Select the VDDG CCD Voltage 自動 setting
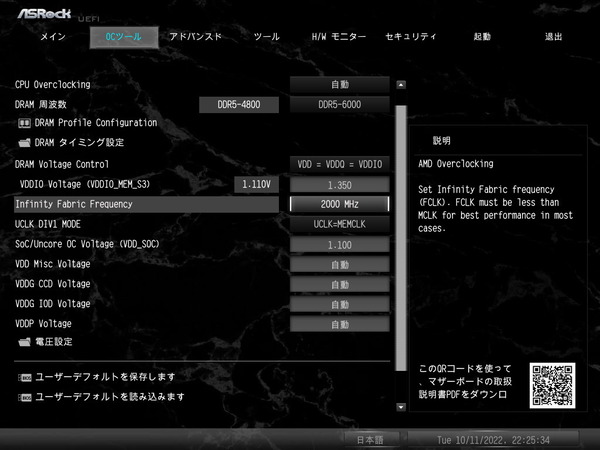Viewport: 600px width, 450px height. pos(339,284)
